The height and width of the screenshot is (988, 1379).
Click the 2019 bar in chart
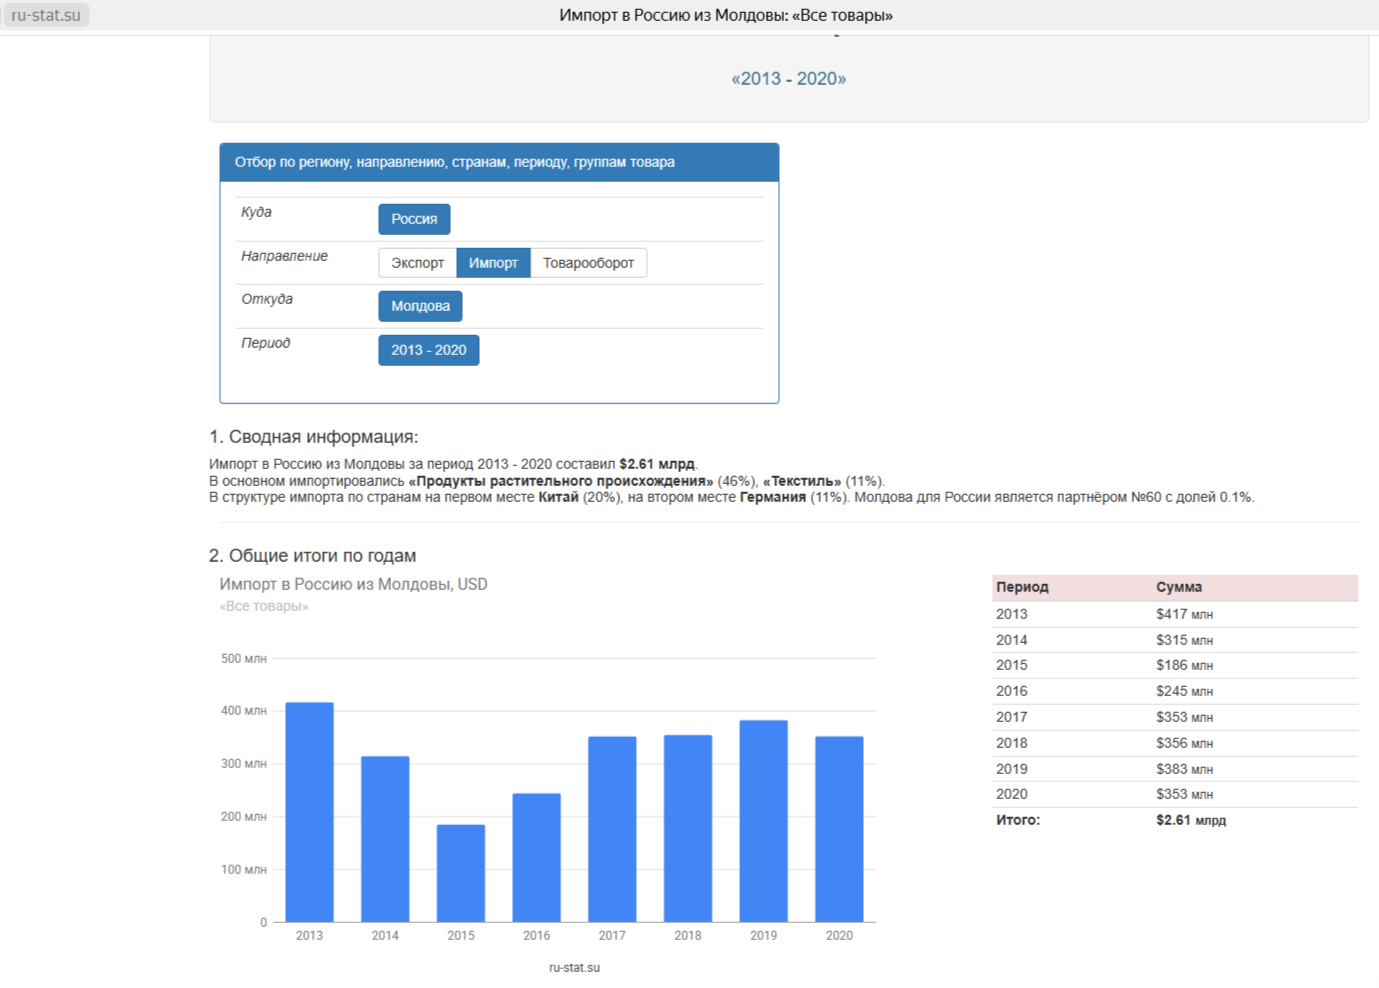click(x=763, y=821)
